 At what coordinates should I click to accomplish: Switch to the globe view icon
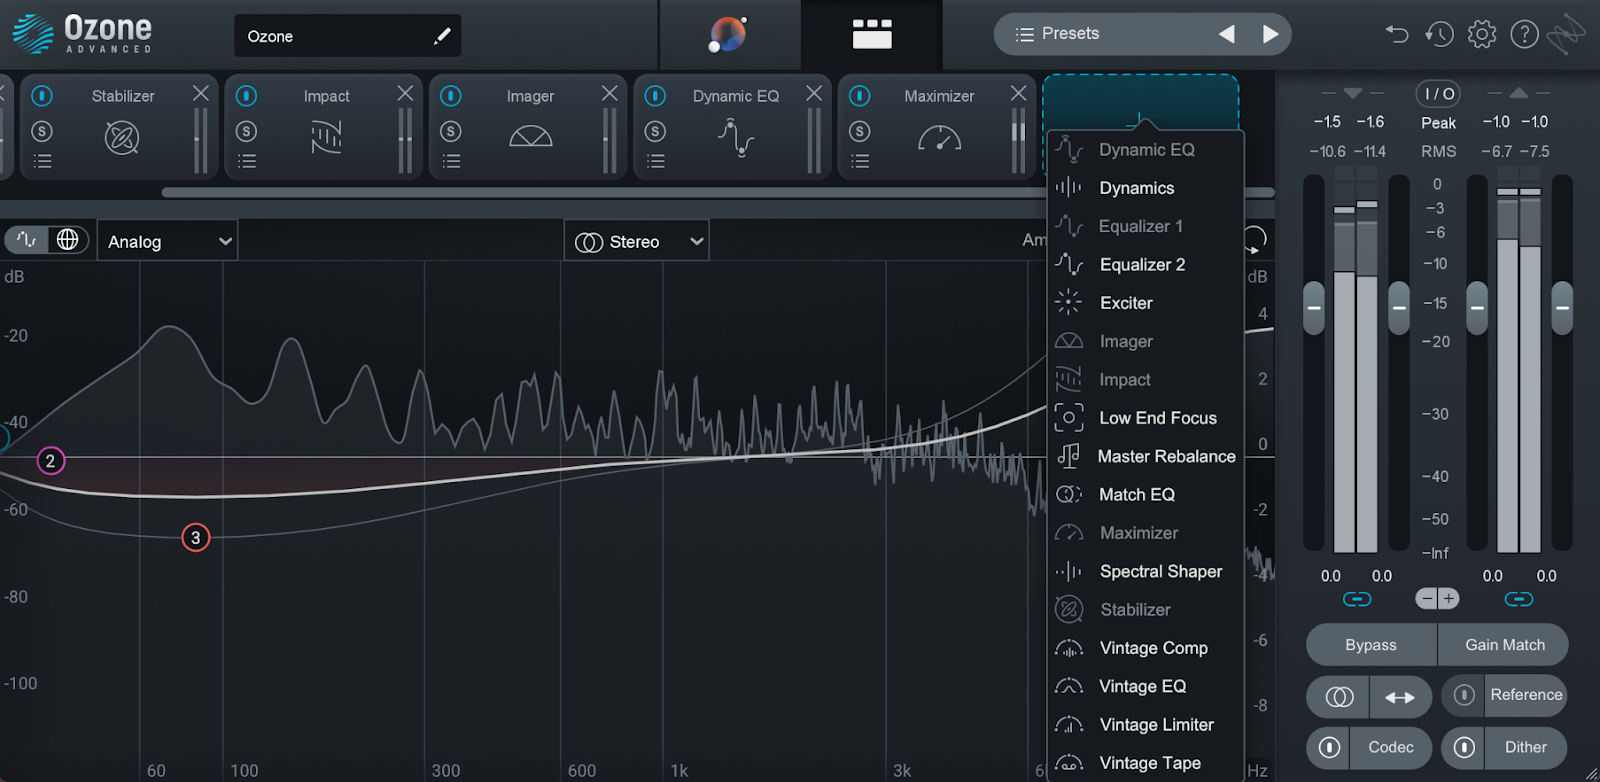67,240
